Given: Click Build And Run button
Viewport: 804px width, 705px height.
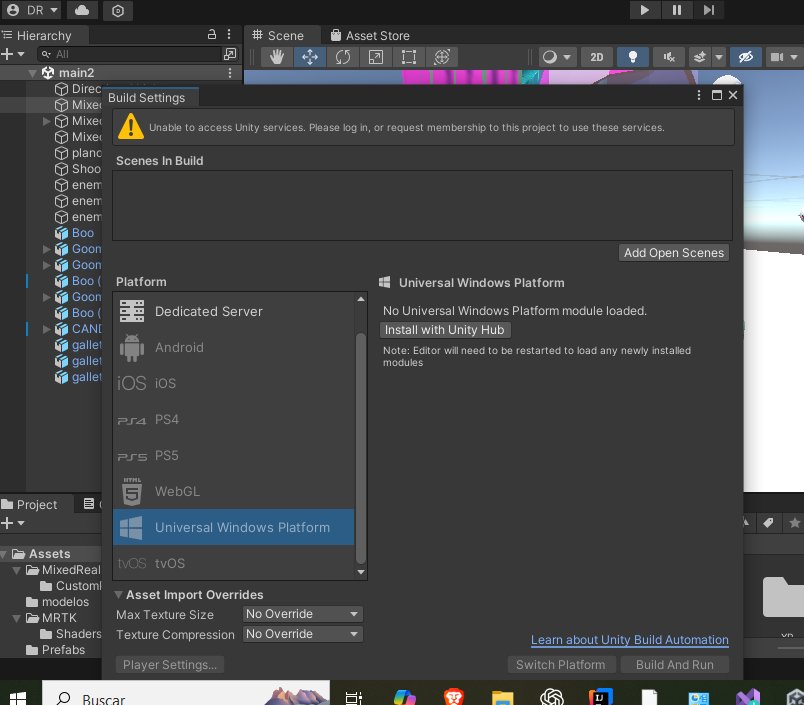Looking at the screenshot, I should coord(675,664).
